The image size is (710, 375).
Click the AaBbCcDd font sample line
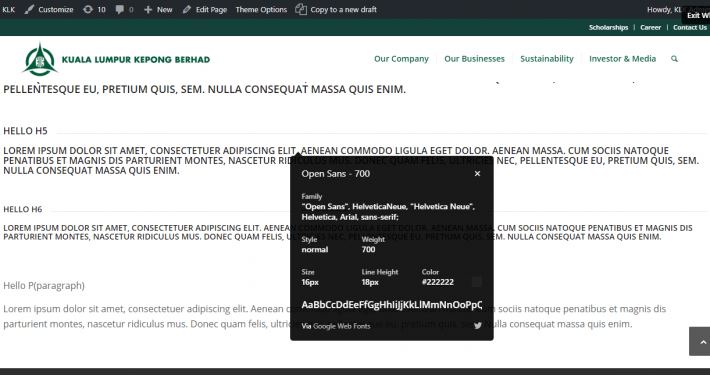(x=392, y=305)
